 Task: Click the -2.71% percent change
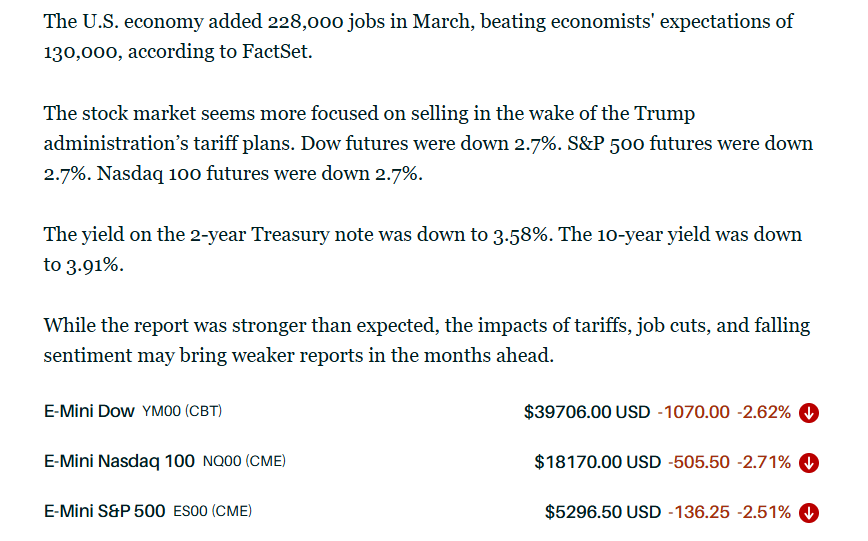764,462
